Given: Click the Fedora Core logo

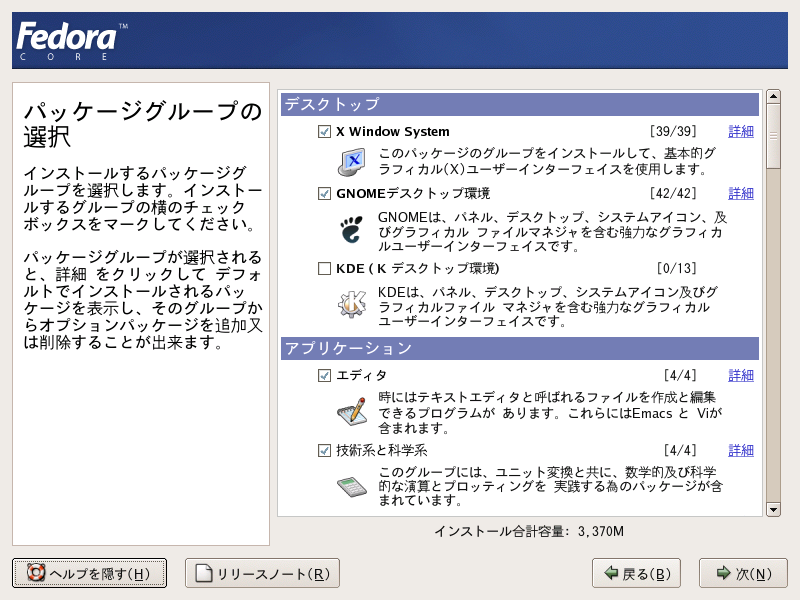Looking at the screenshot, I should coord(72,41).
